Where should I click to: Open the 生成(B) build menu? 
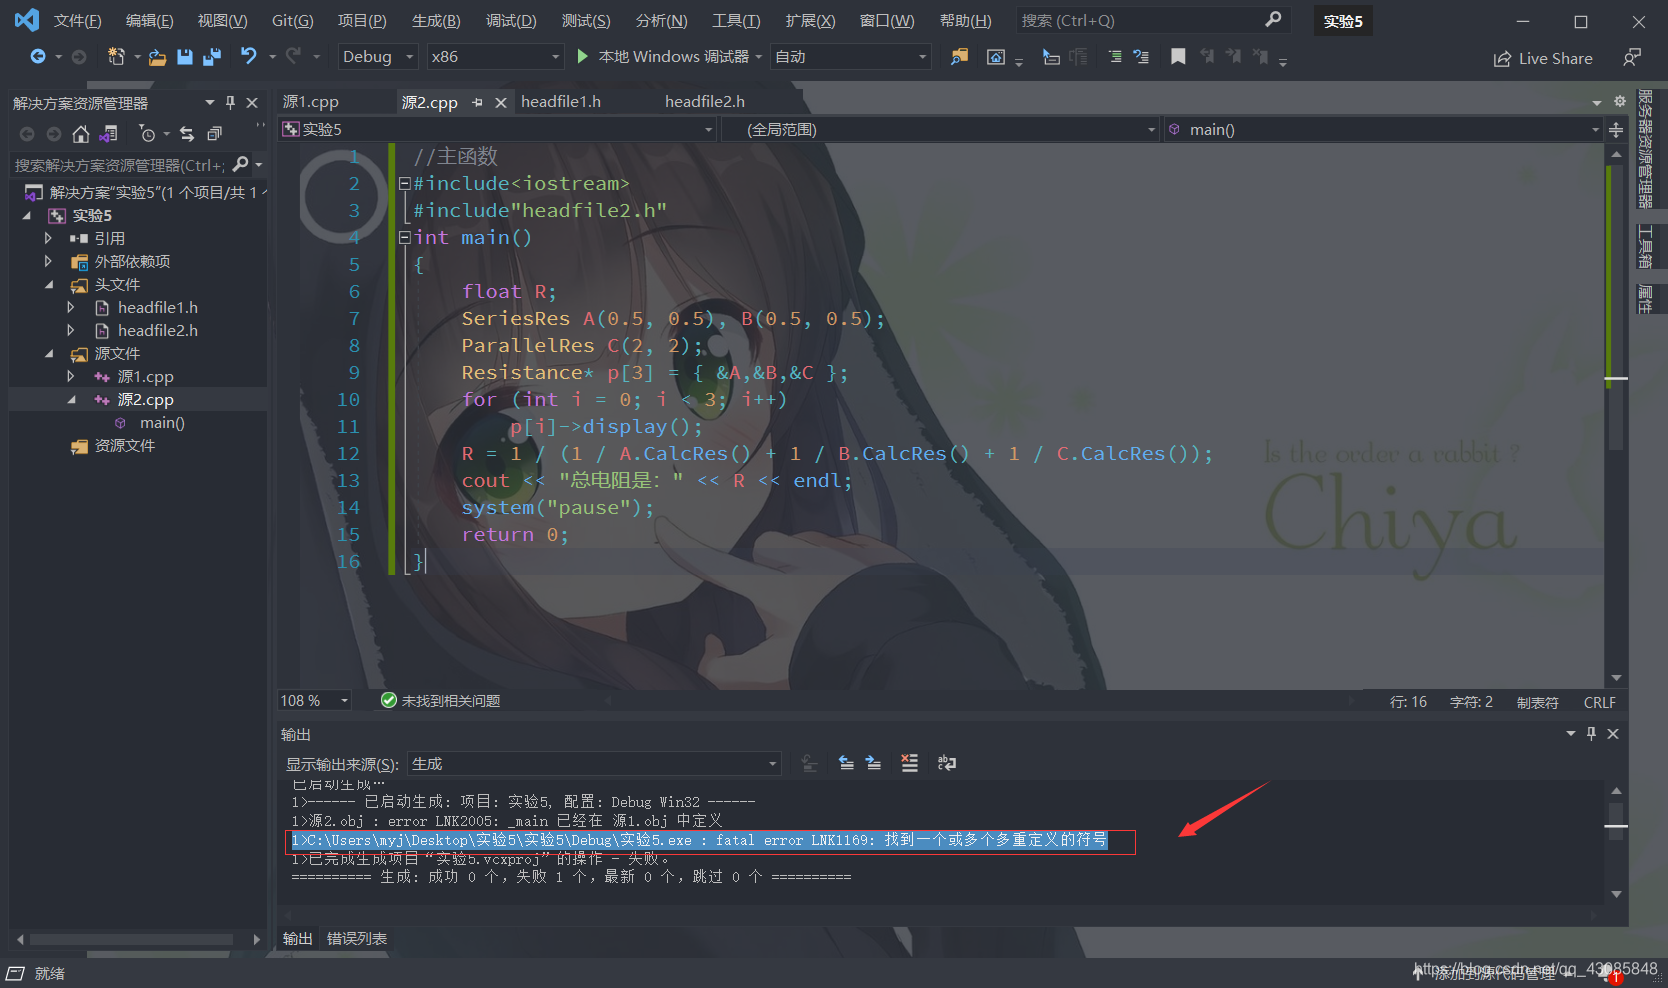(x=436, y=21)
